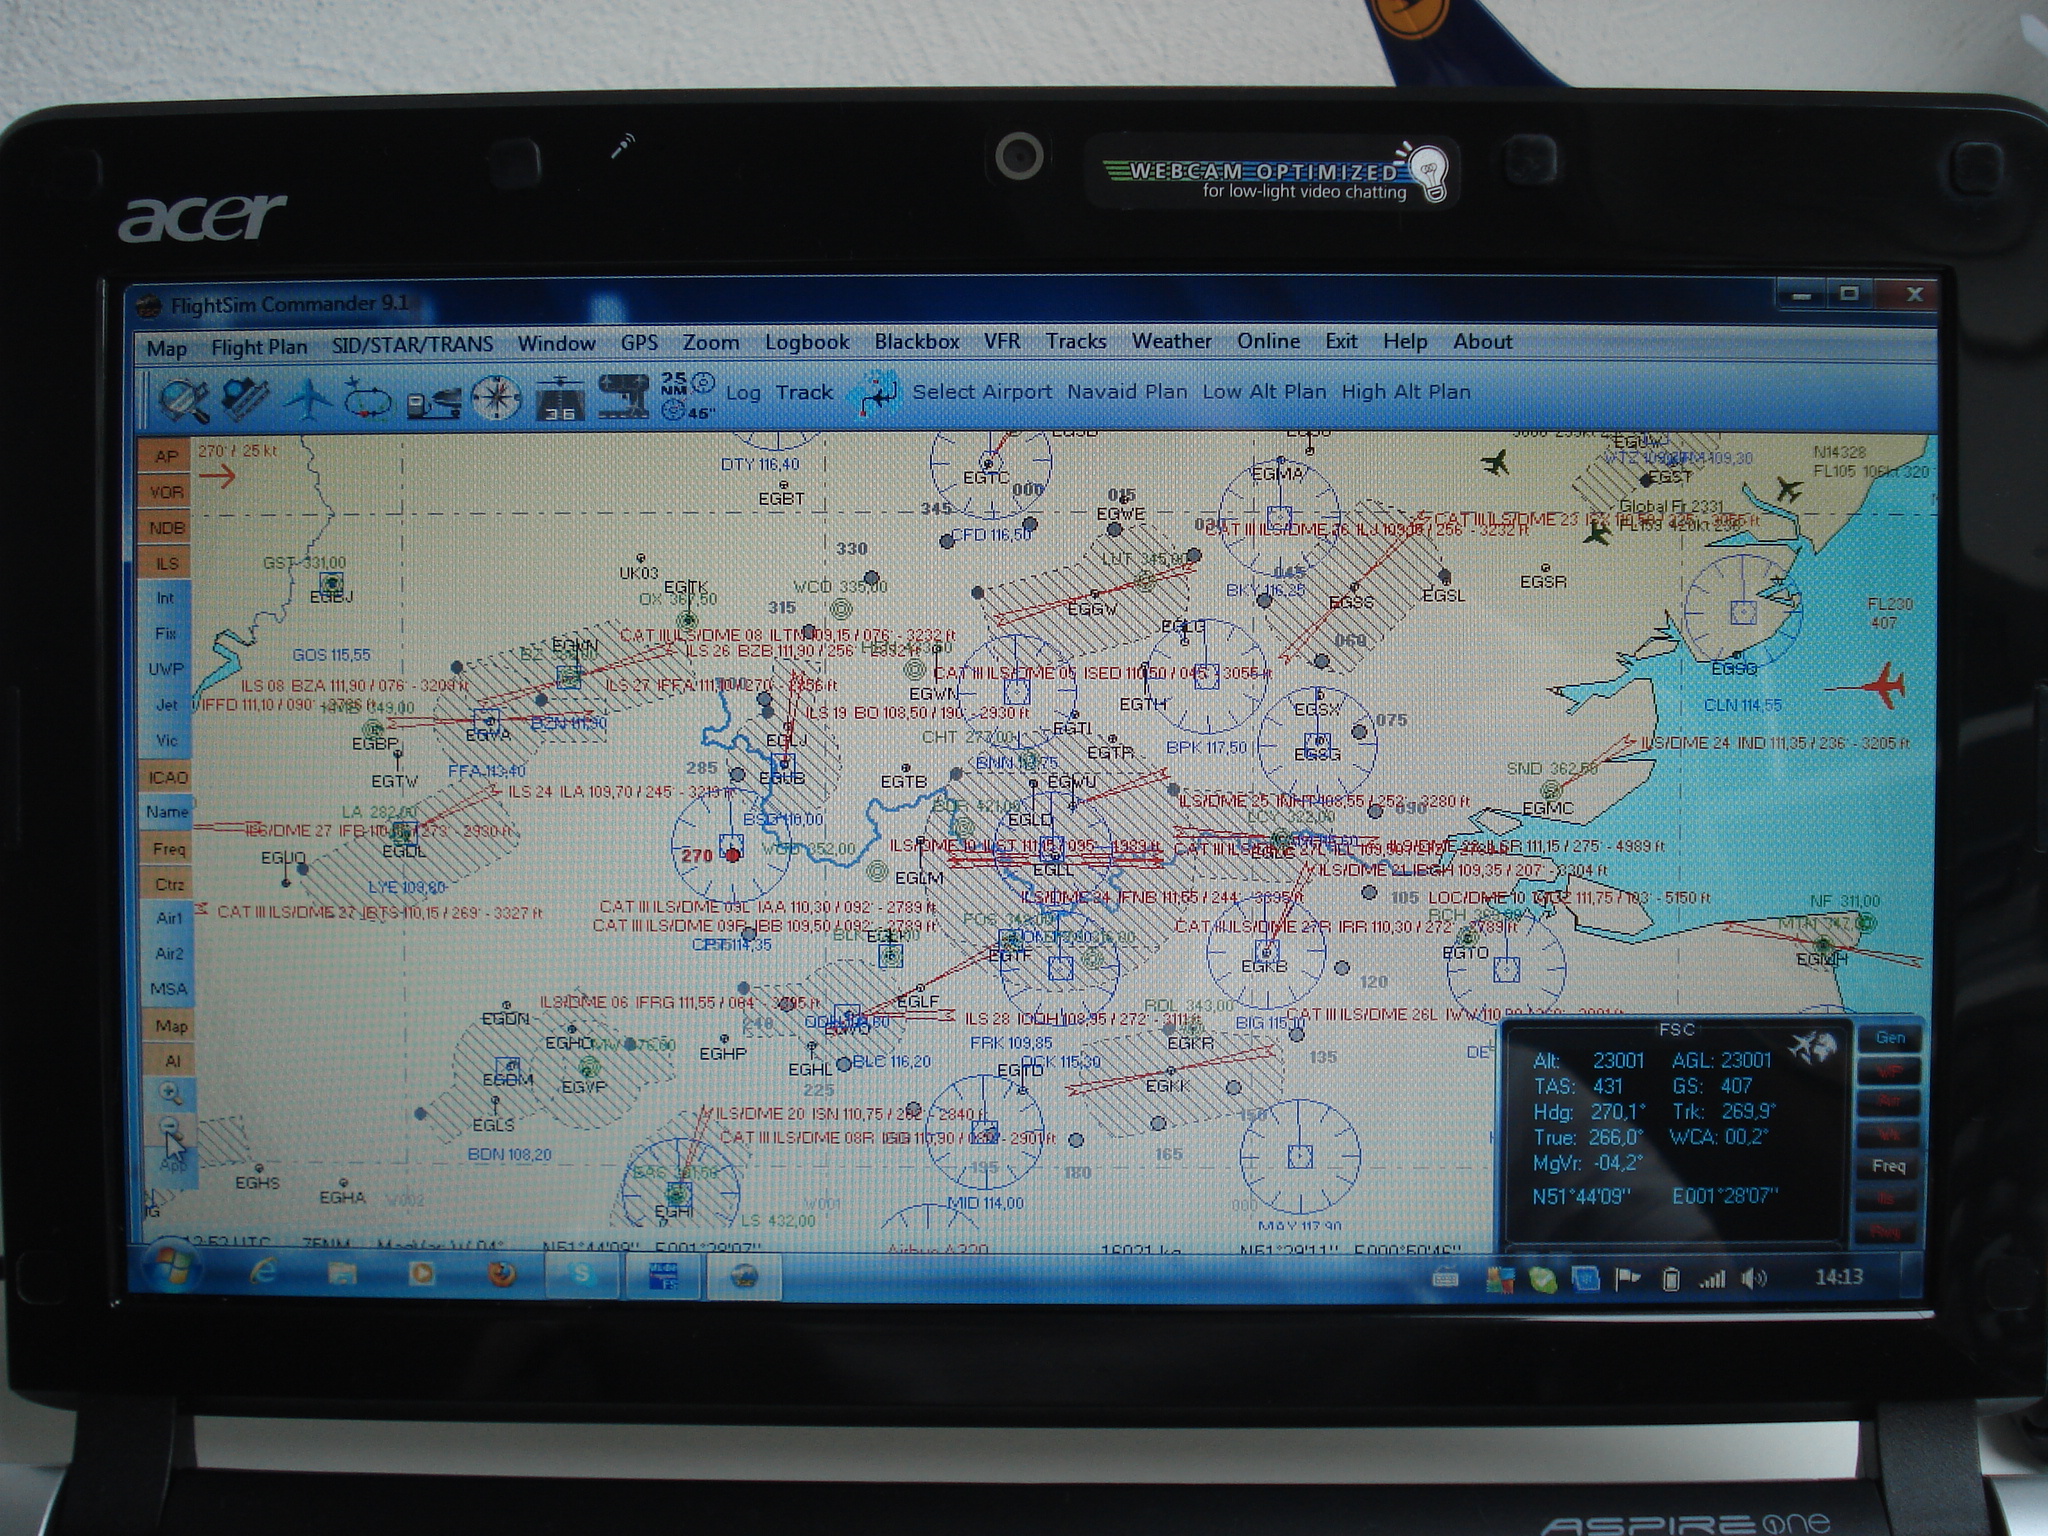2048x1536 pixels.
Task: Open the compass rose tool
Action: point(496,398)
